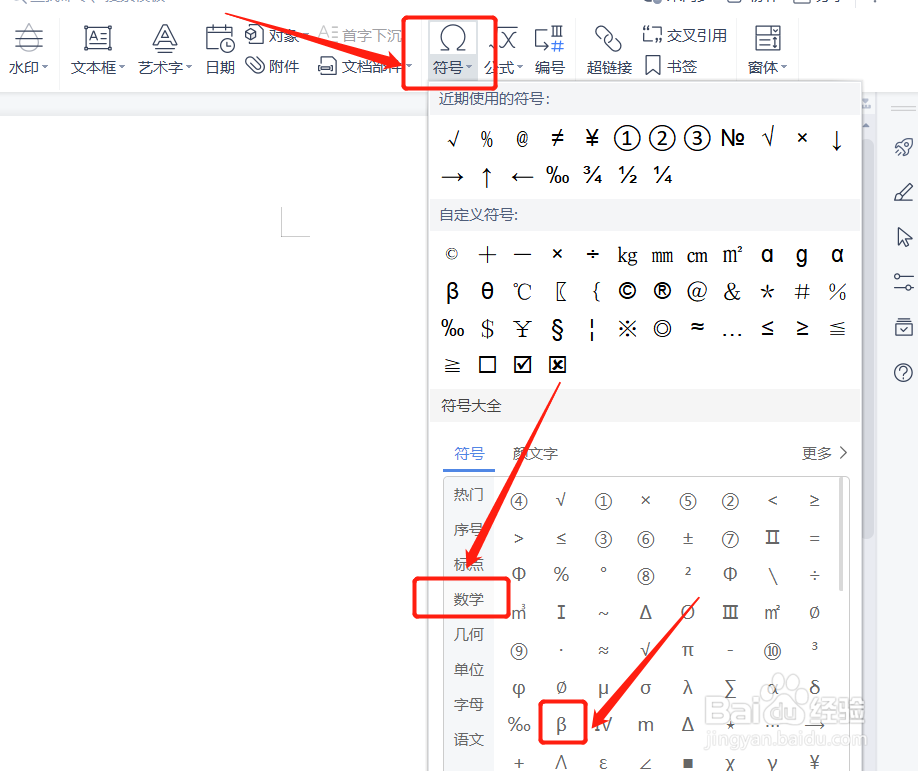Viewport: 918px width, 771px height.
Task: Open 更多 for more symbols
Action: 824,453
